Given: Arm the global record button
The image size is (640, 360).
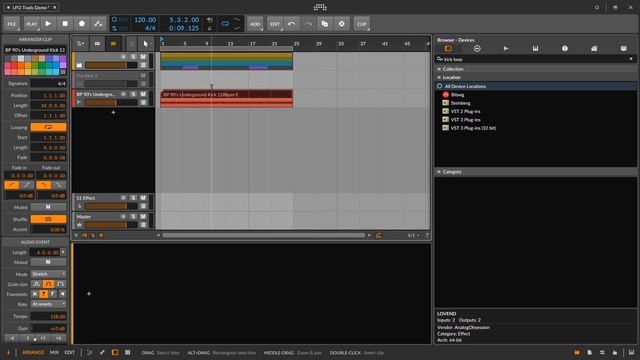Looking at the screenshot, I should pyautogui.click(x=82, y=24).
